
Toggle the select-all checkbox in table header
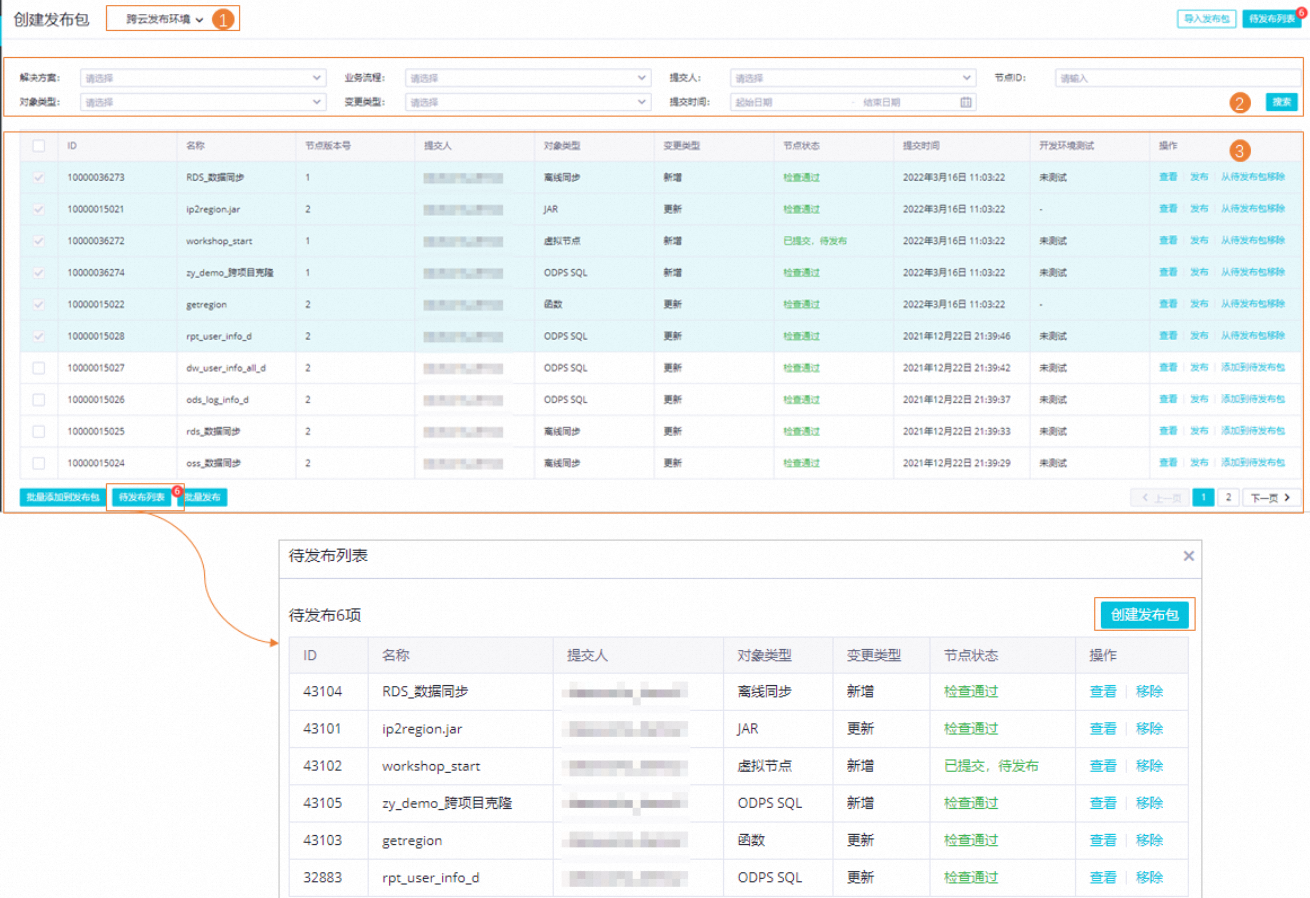(39, 146)
